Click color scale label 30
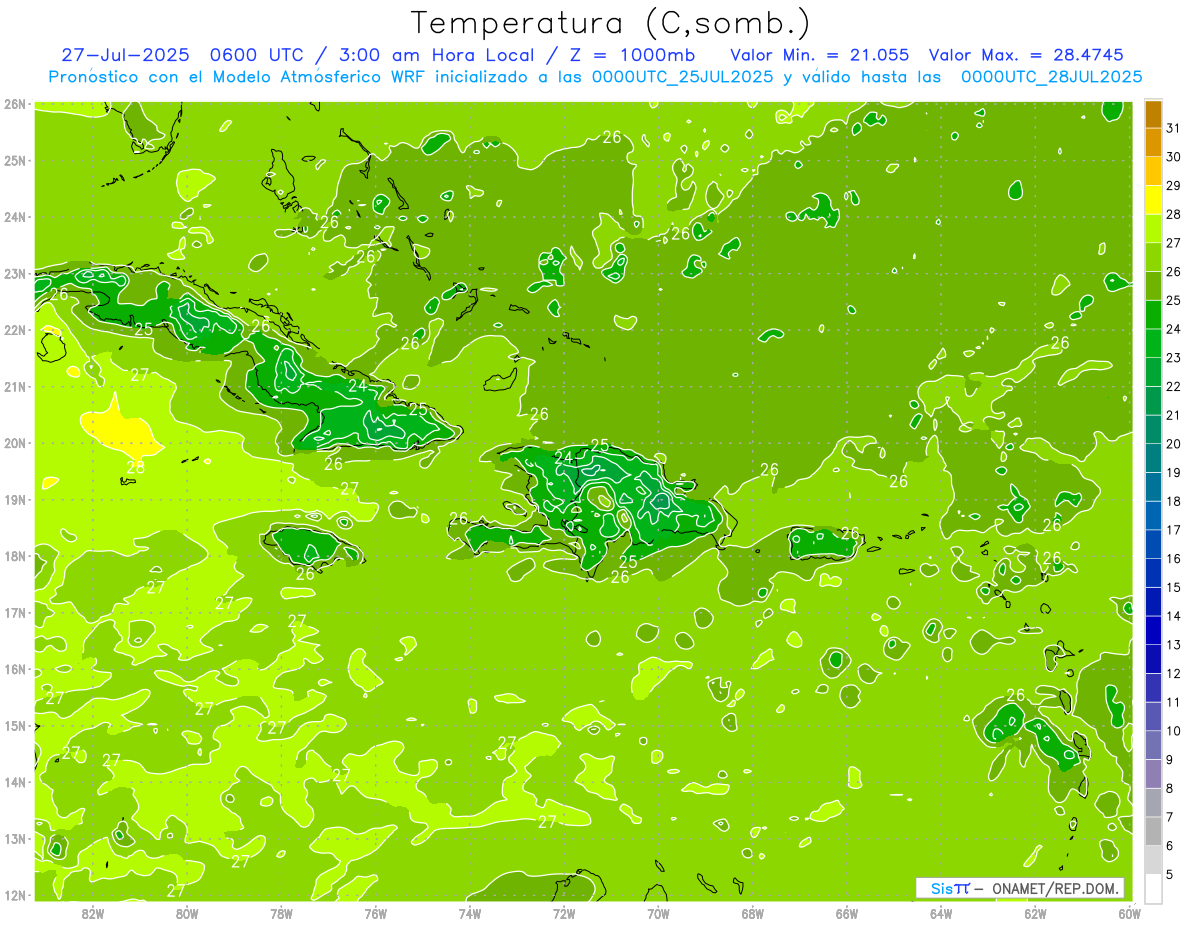This screenshot has height=927, width=1200. 1174,157
